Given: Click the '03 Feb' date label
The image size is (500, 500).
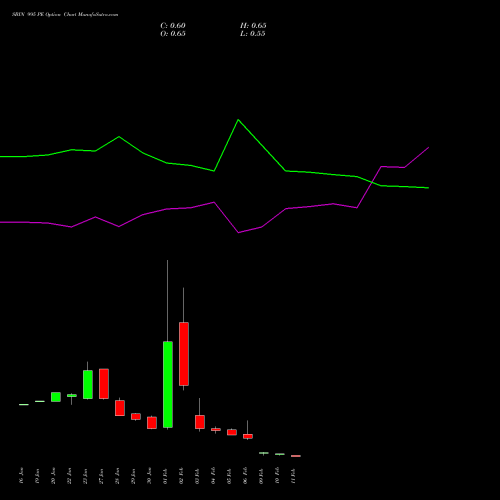Looking at the screenshot, I should [198, 476].
